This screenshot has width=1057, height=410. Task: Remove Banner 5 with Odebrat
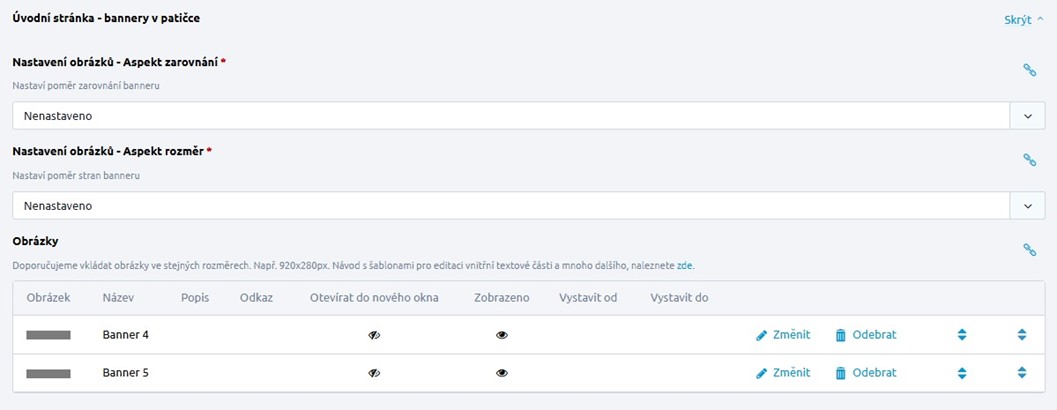pyautogui.click(x=866, y=373)
